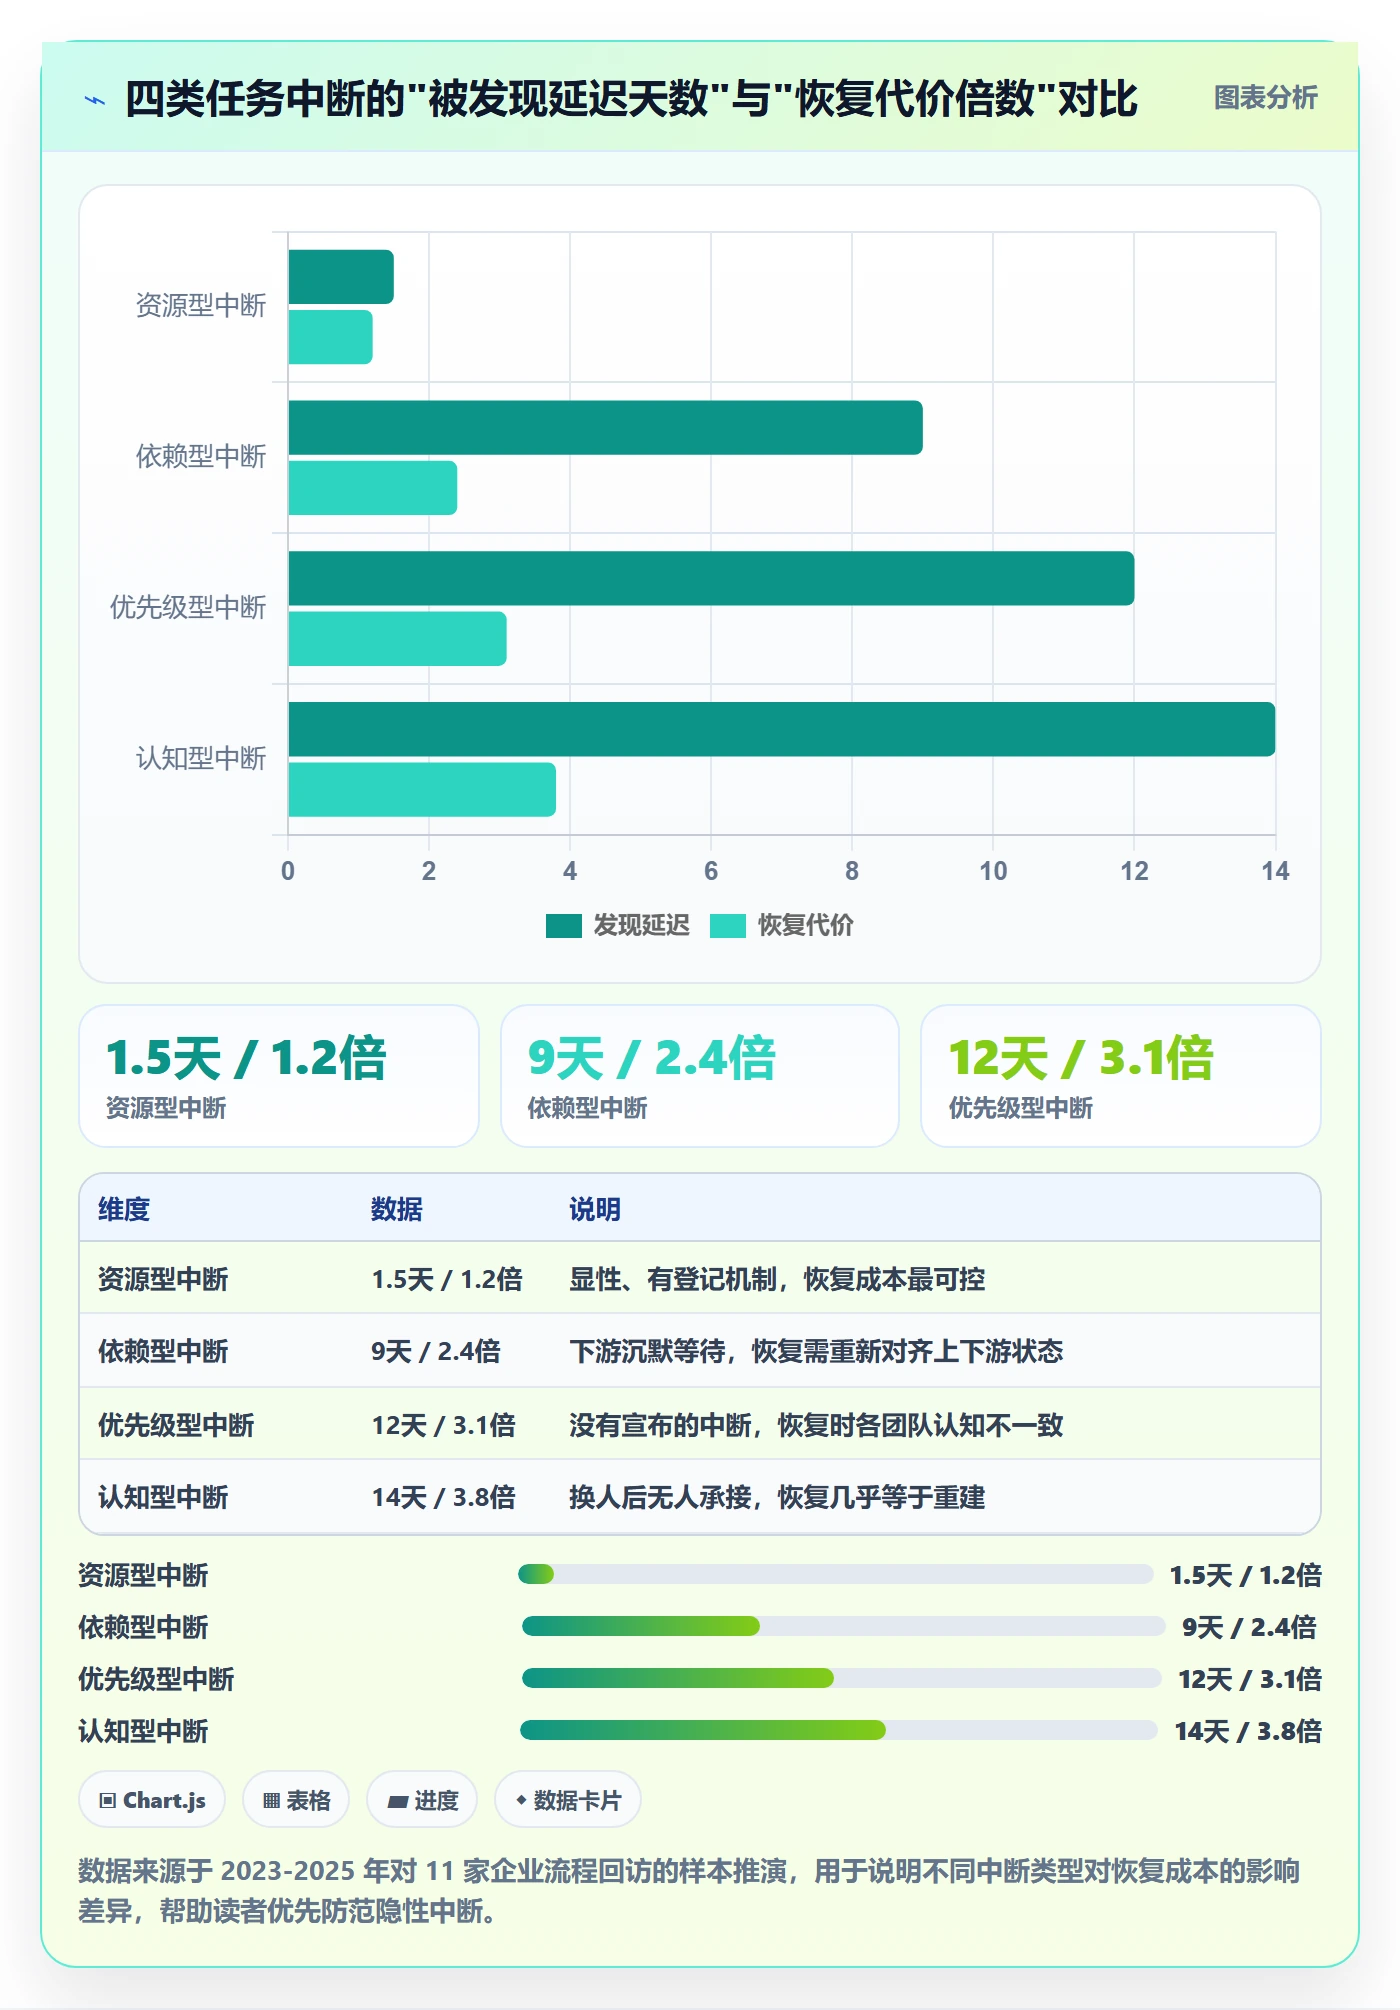The image size is (1400, 2010).
Task: Click the 资源型中断 progress bar
Action: click(x=835, y=1575)
